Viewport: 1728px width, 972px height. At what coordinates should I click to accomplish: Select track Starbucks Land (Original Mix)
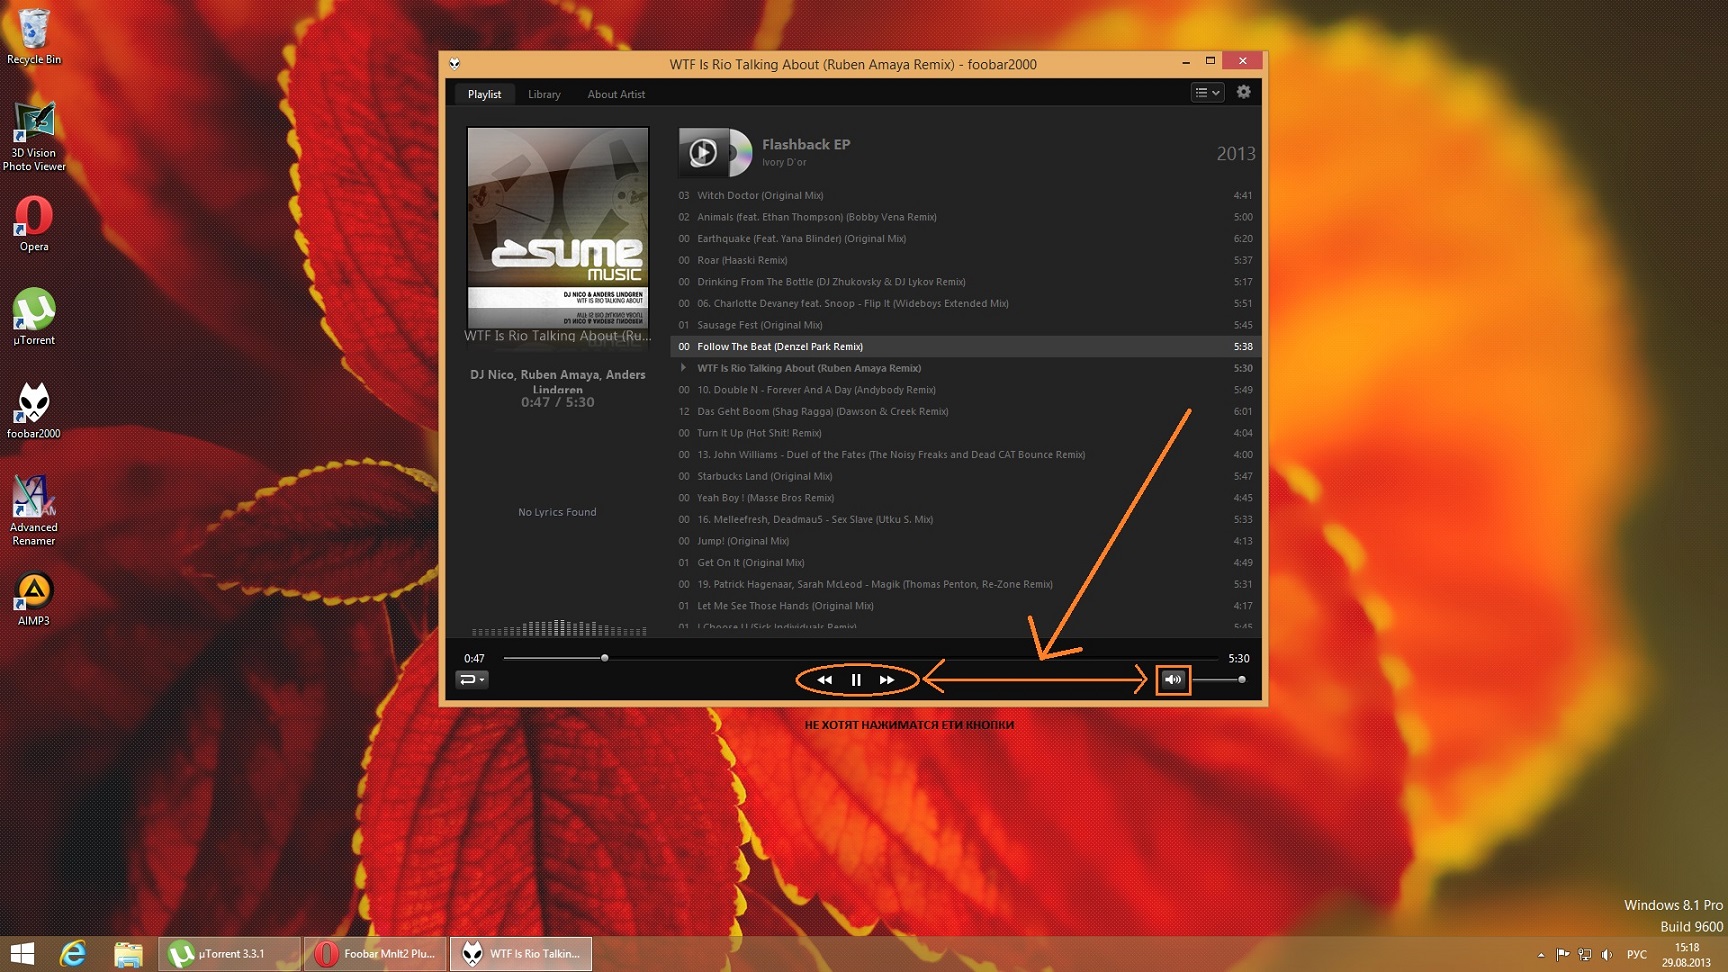point(967,476)
